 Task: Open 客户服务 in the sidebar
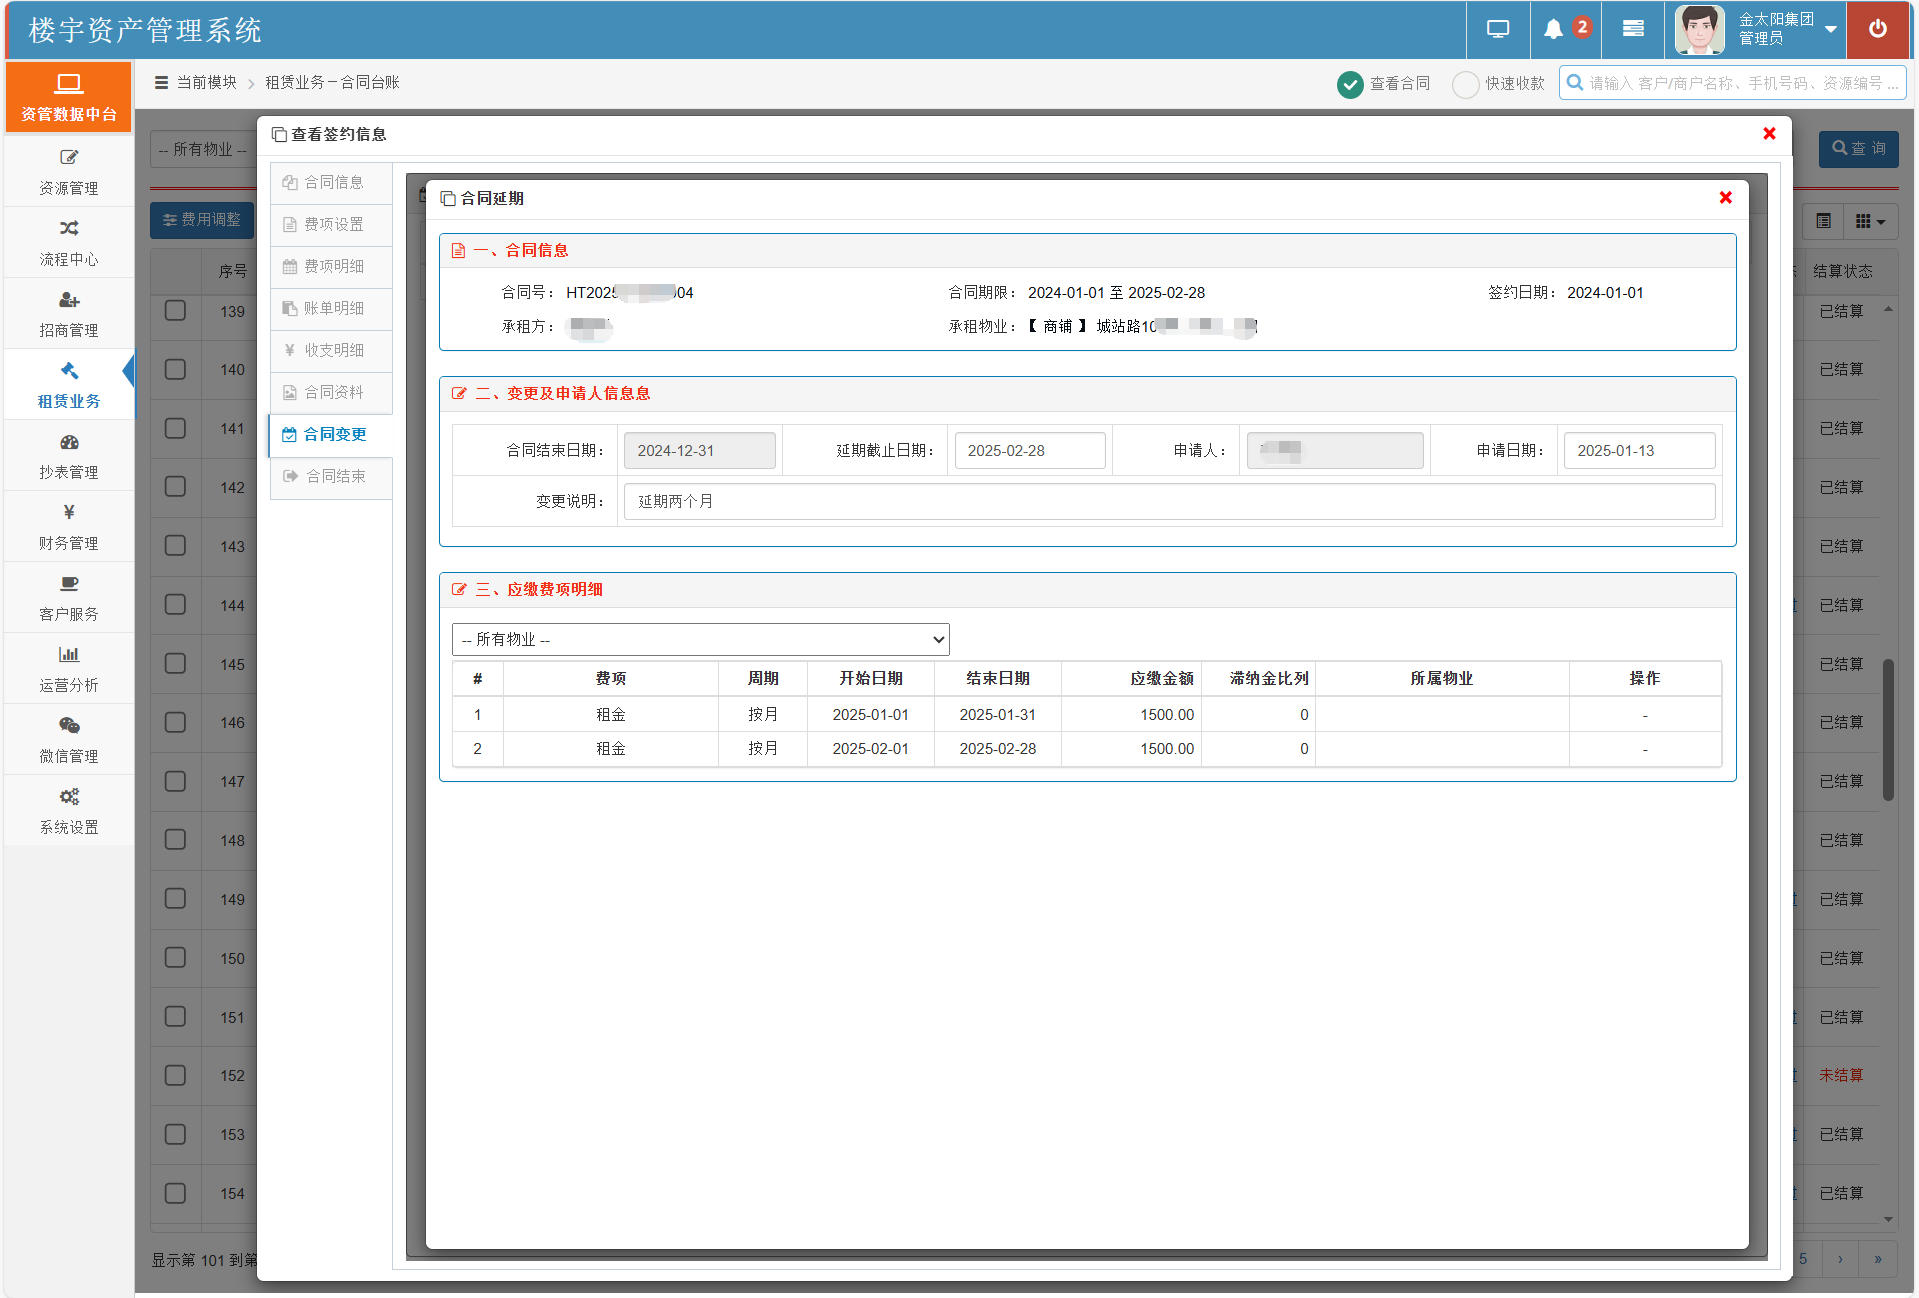tap(69, 598)
